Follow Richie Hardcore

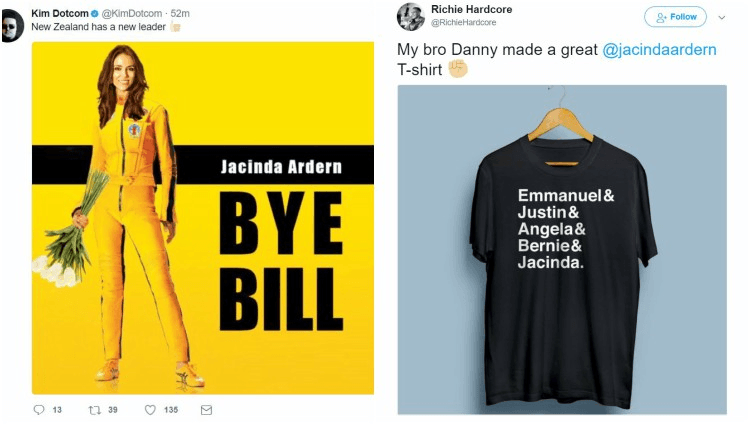[675, 17]
